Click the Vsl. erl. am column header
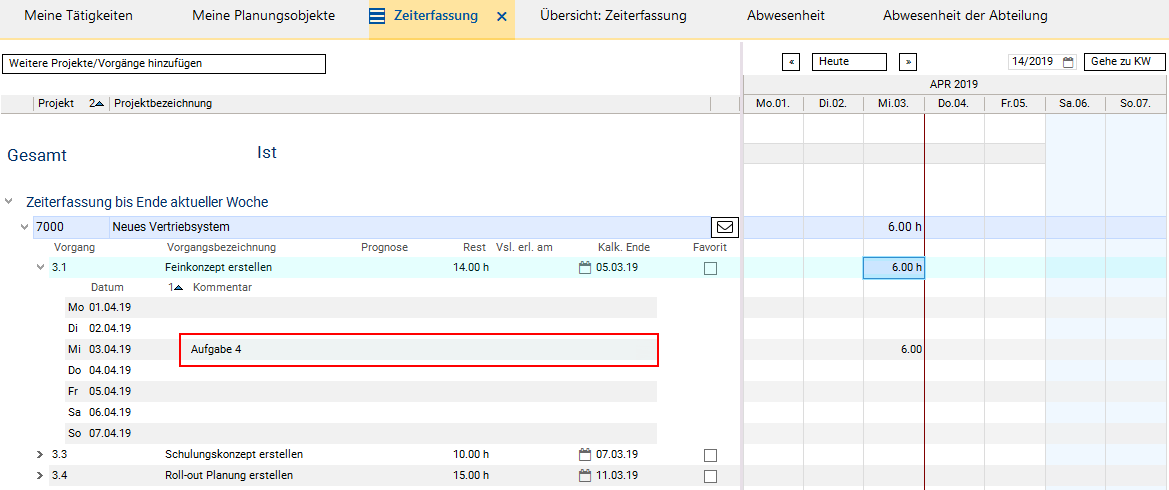This screenshot has height=490, width=1169. point(524,247)
